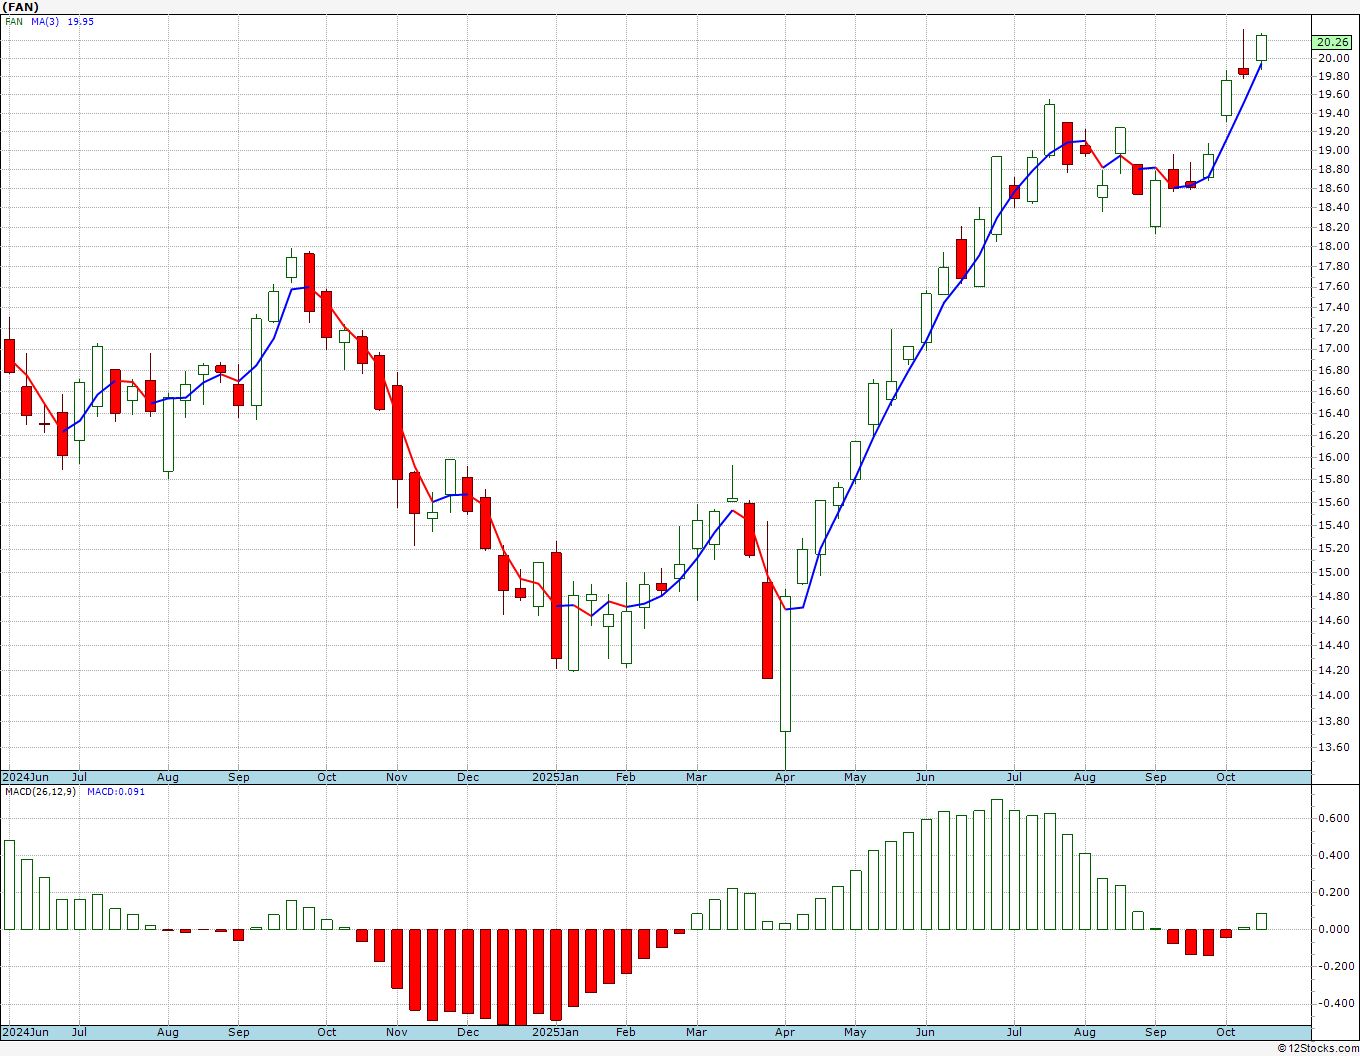Click the 15.00 price axis label

coord(1333,572)
